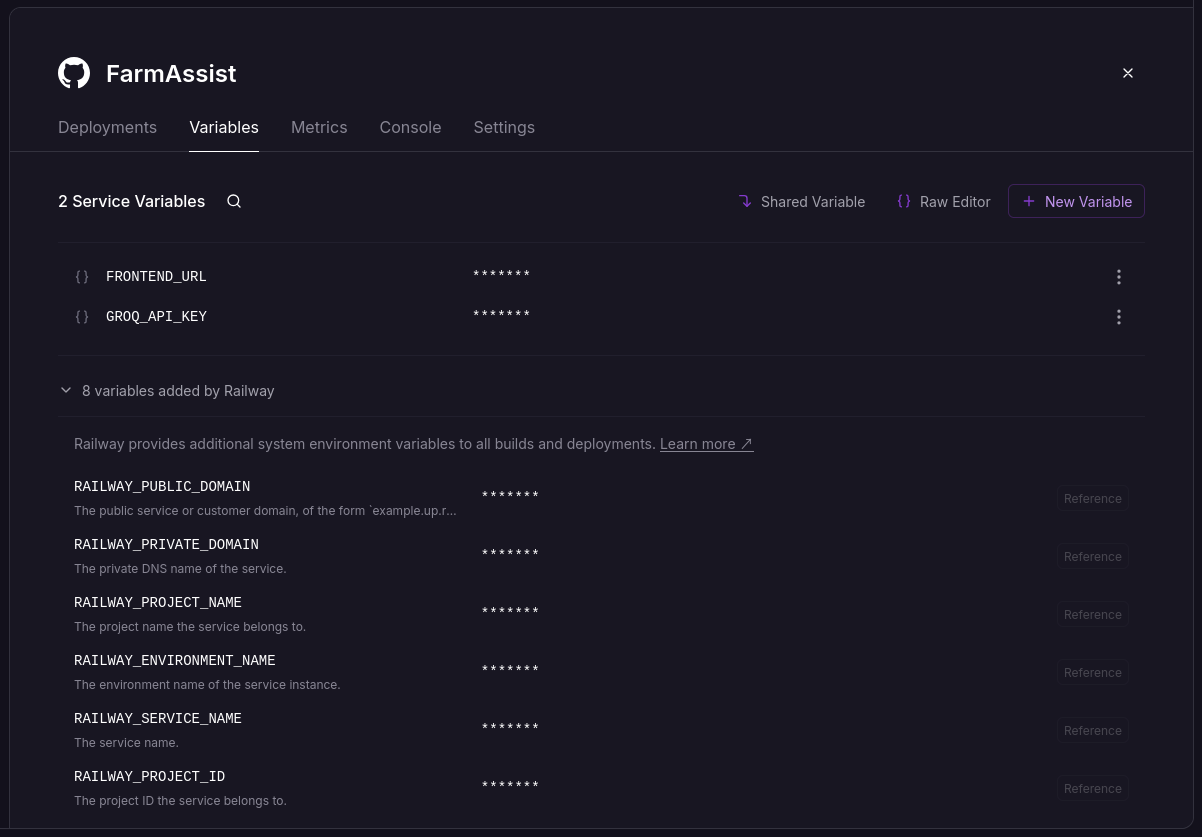Open the Raw Editor
This screenshot has width=1202, height=837.
pos(943,201)
